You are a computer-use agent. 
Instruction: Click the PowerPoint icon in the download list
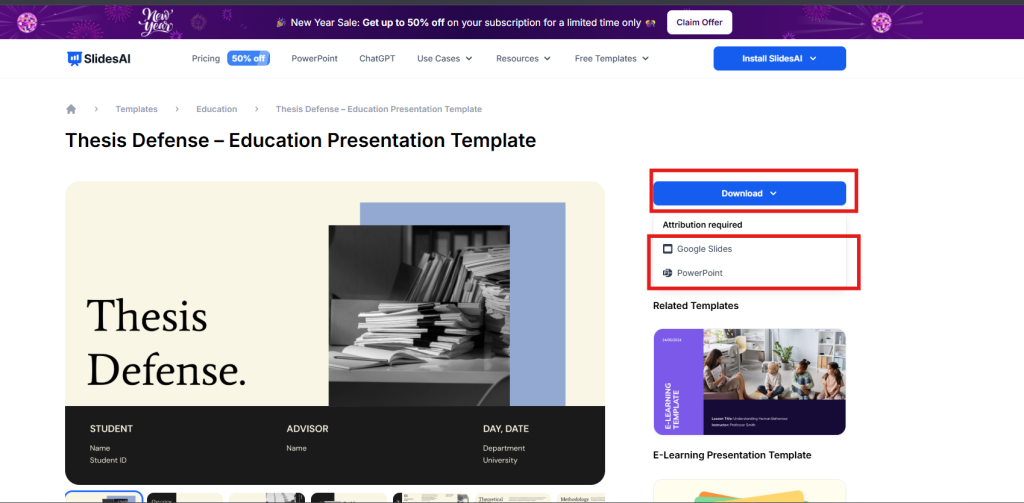(x=668, y=273)
